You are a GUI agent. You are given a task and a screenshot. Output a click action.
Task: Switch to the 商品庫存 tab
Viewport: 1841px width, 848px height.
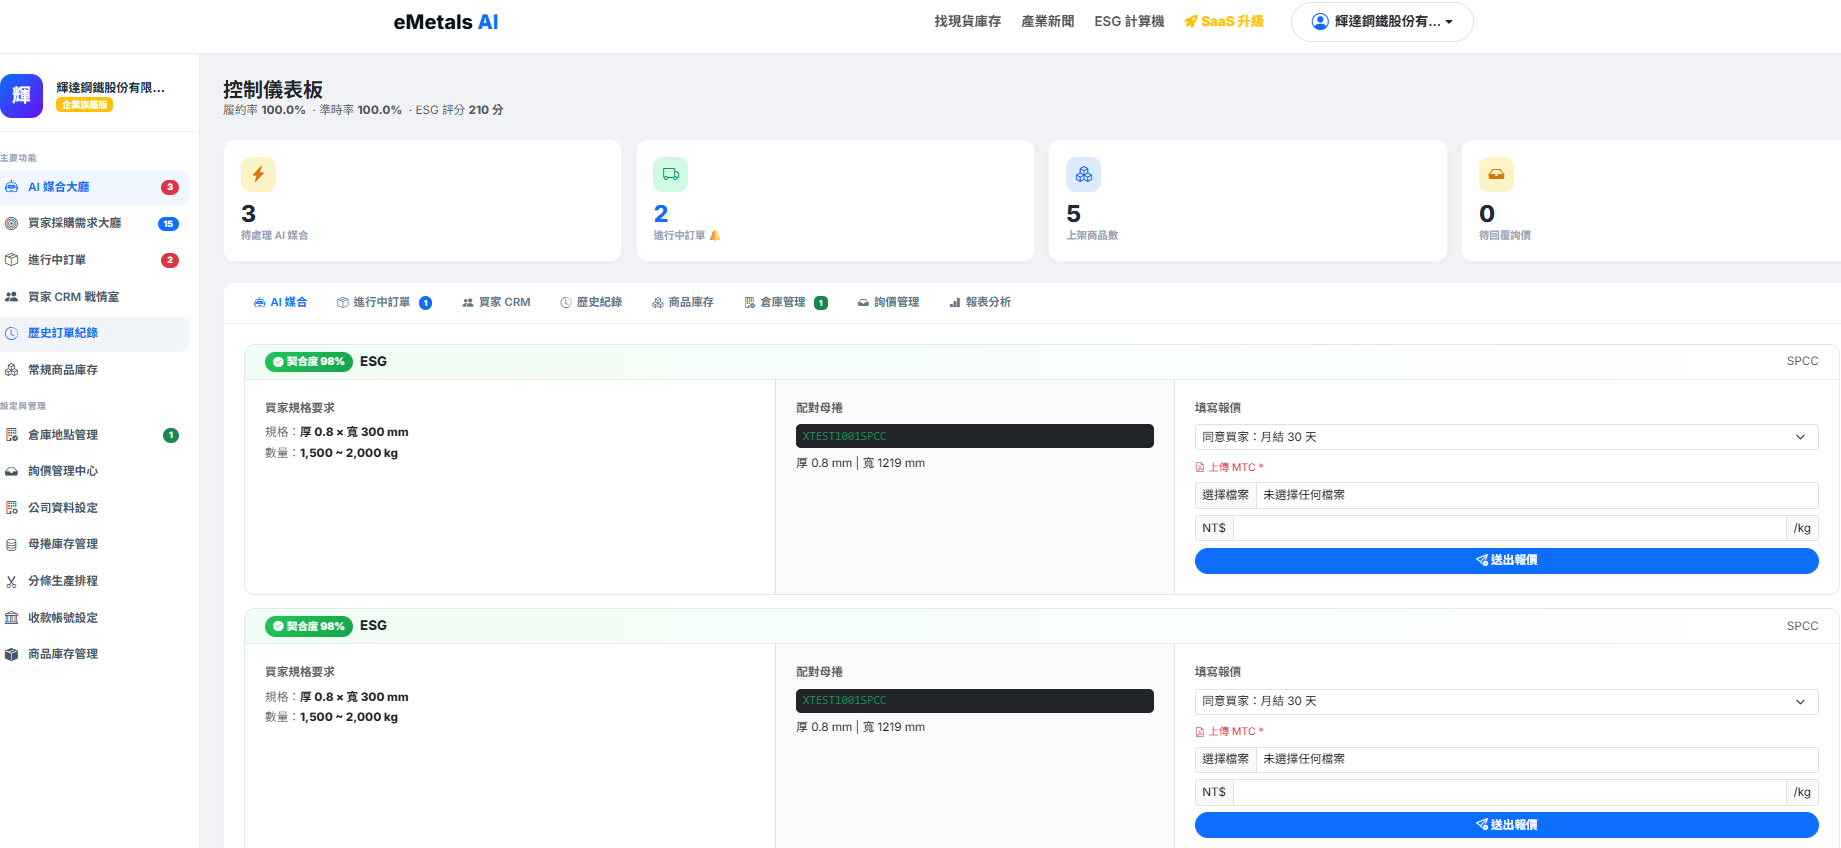pyautogui.click(x=683, y=302)
